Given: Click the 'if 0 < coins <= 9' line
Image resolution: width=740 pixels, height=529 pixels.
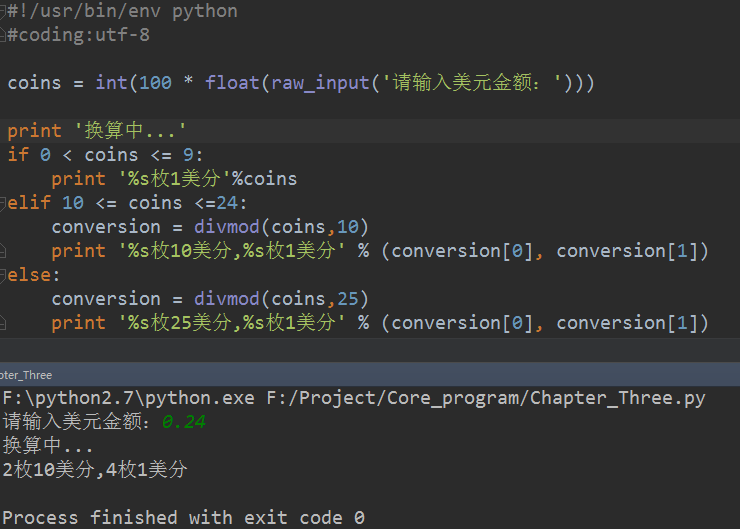Looking at the screenshot, I should (105, 155).
